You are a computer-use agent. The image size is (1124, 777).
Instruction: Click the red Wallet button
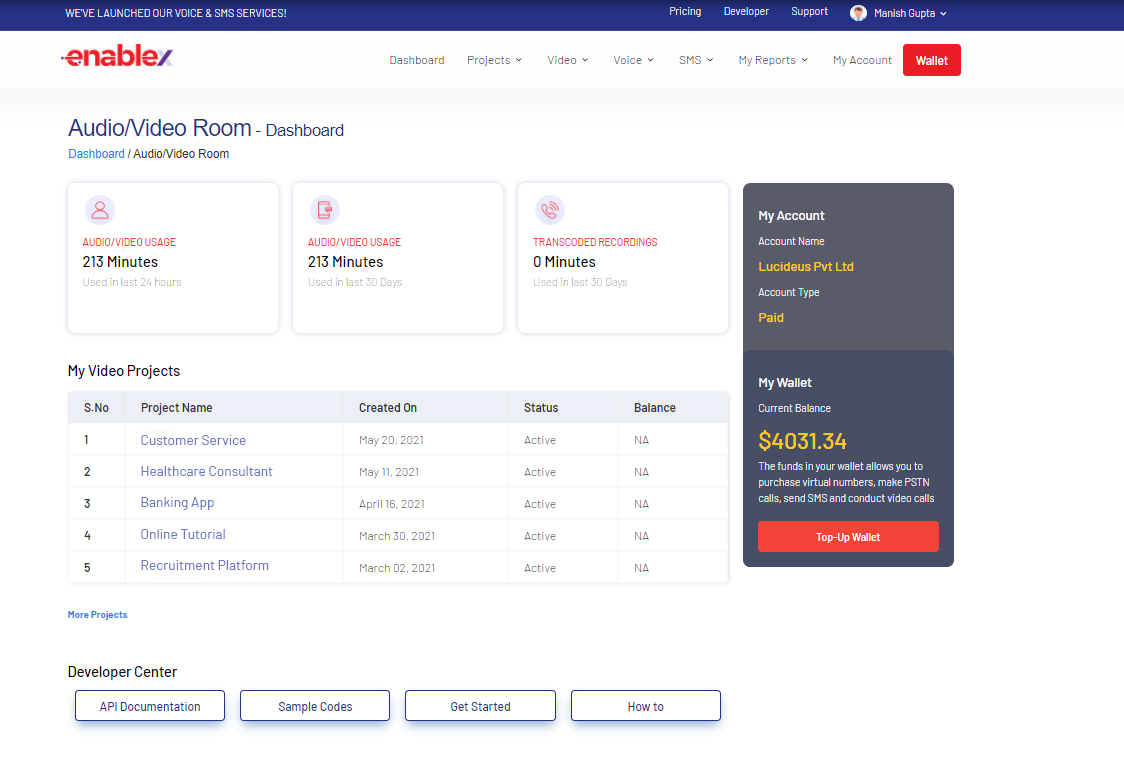coord(931,60)
